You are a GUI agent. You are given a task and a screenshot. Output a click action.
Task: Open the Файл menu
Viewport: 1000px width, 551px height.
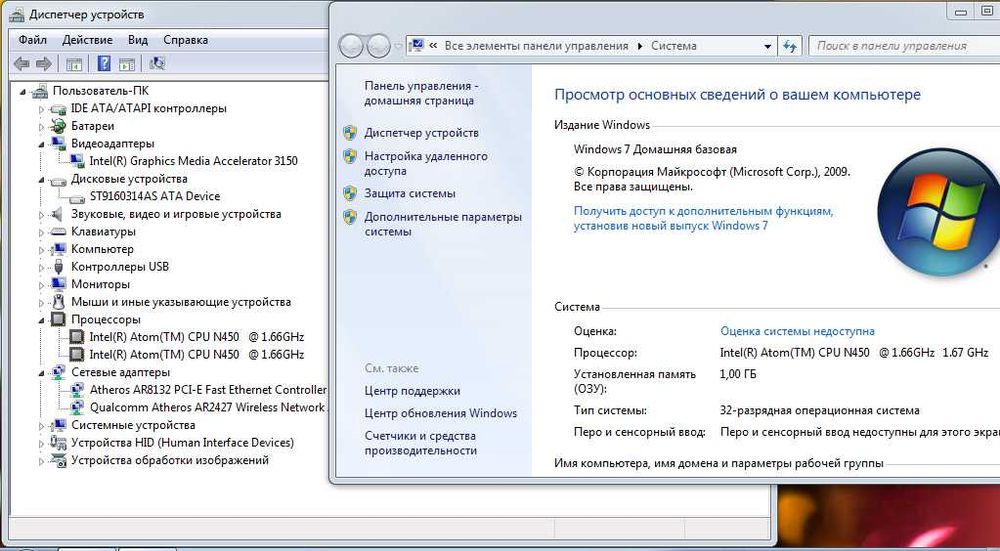coord(33,40)
